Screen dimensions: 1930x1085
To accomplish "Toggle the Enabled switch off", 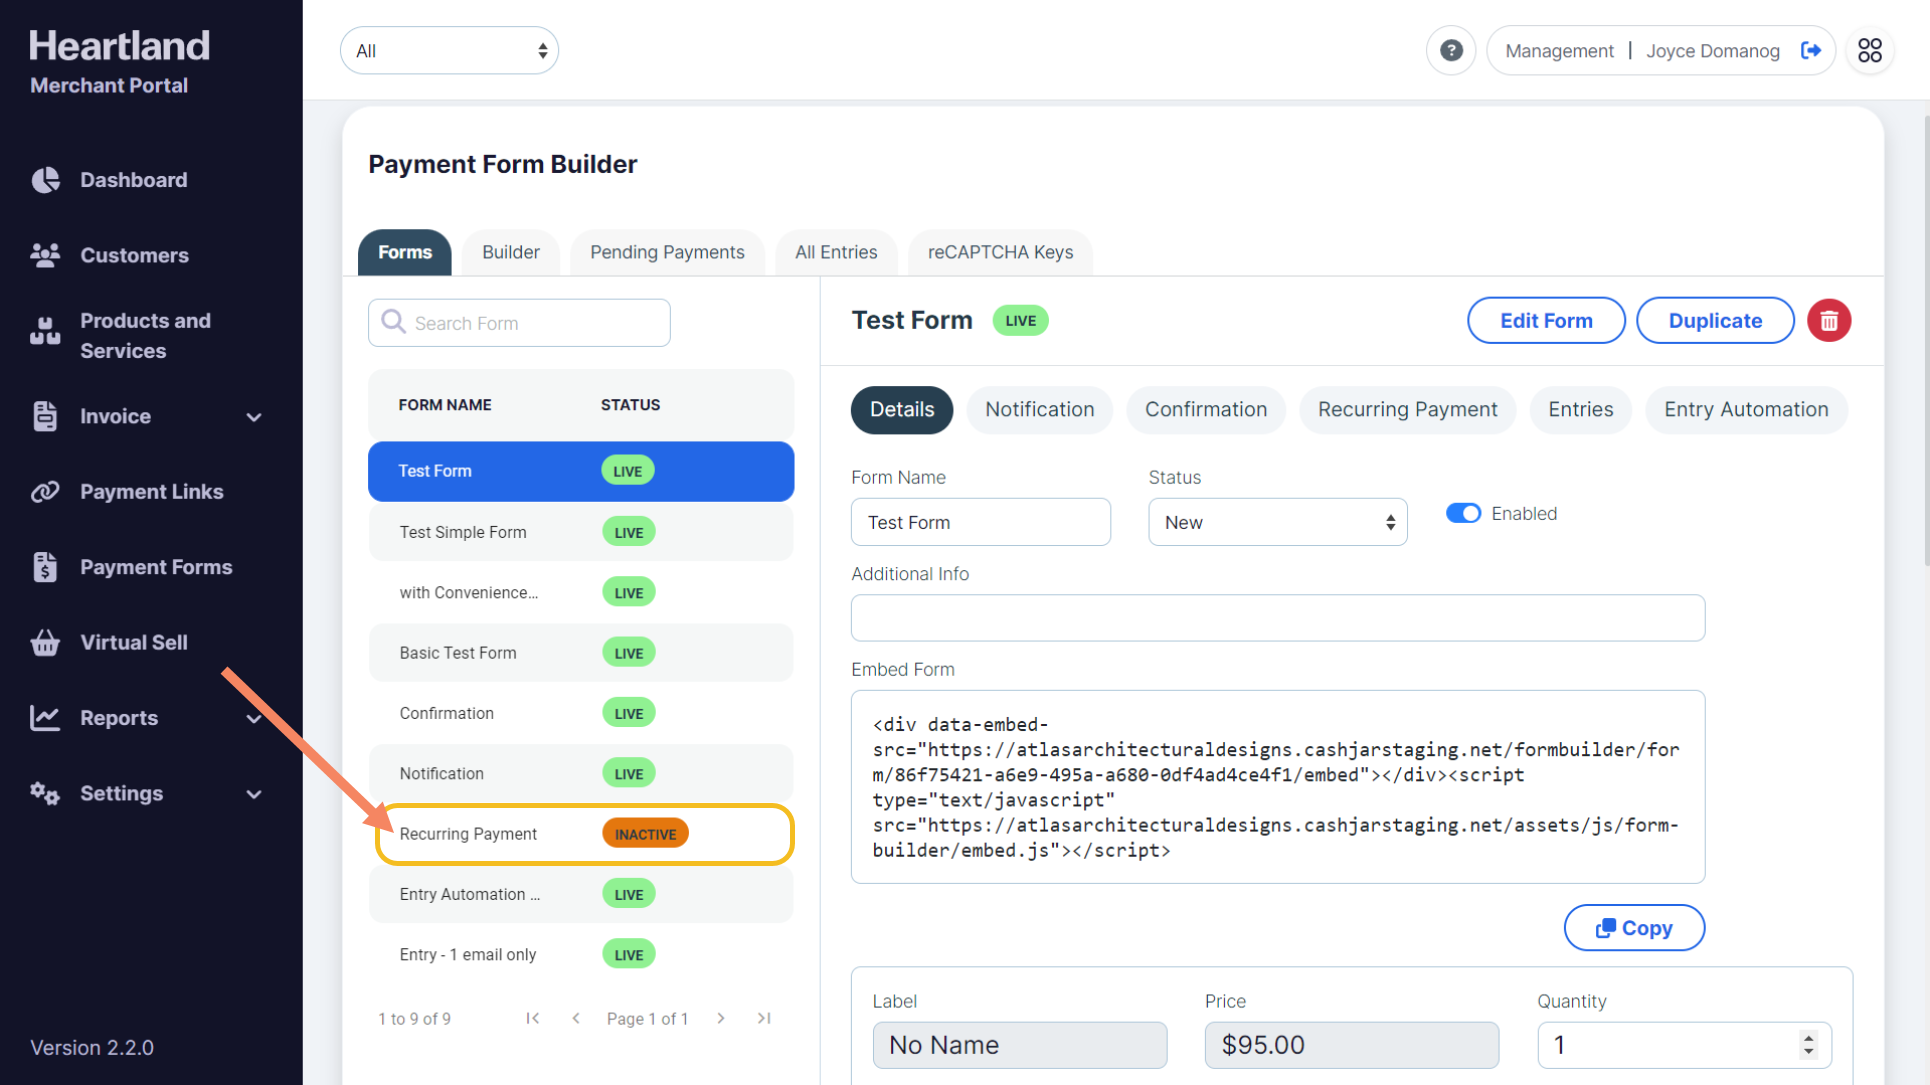I will click(x=1463, y=513).
